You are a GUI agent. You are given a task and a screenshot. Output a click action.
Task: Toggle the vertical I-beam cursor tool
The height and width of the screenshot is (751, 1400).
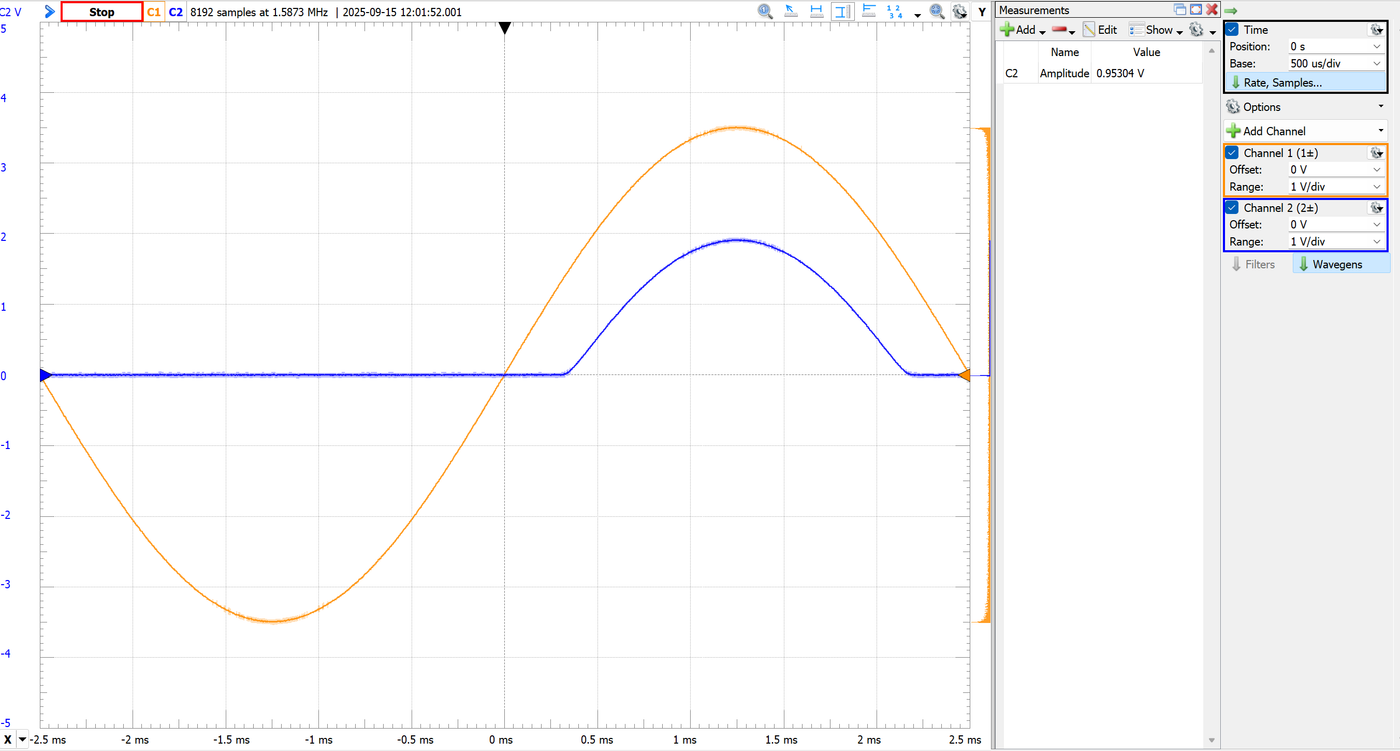coord(842,11)
